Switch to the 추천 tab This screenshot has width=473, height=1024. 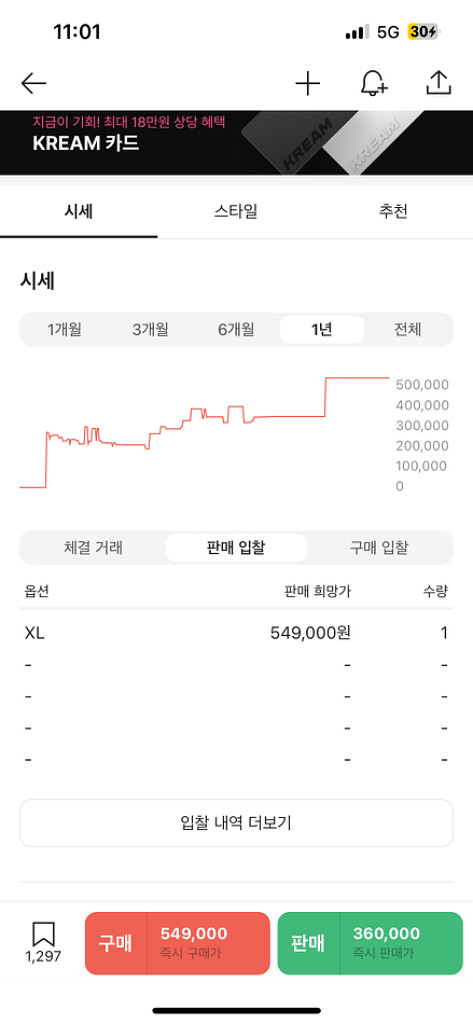393,212
